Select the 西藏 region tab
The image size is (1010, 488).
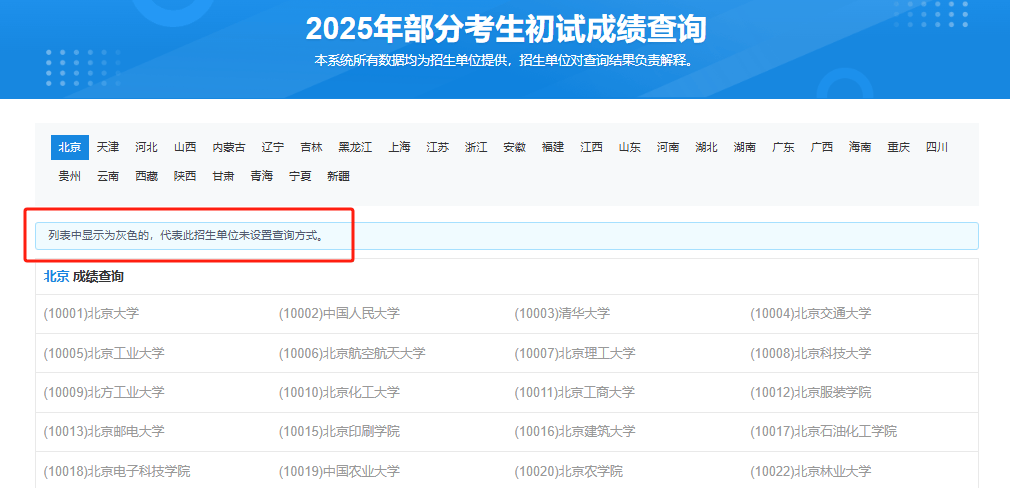[146, 176]
